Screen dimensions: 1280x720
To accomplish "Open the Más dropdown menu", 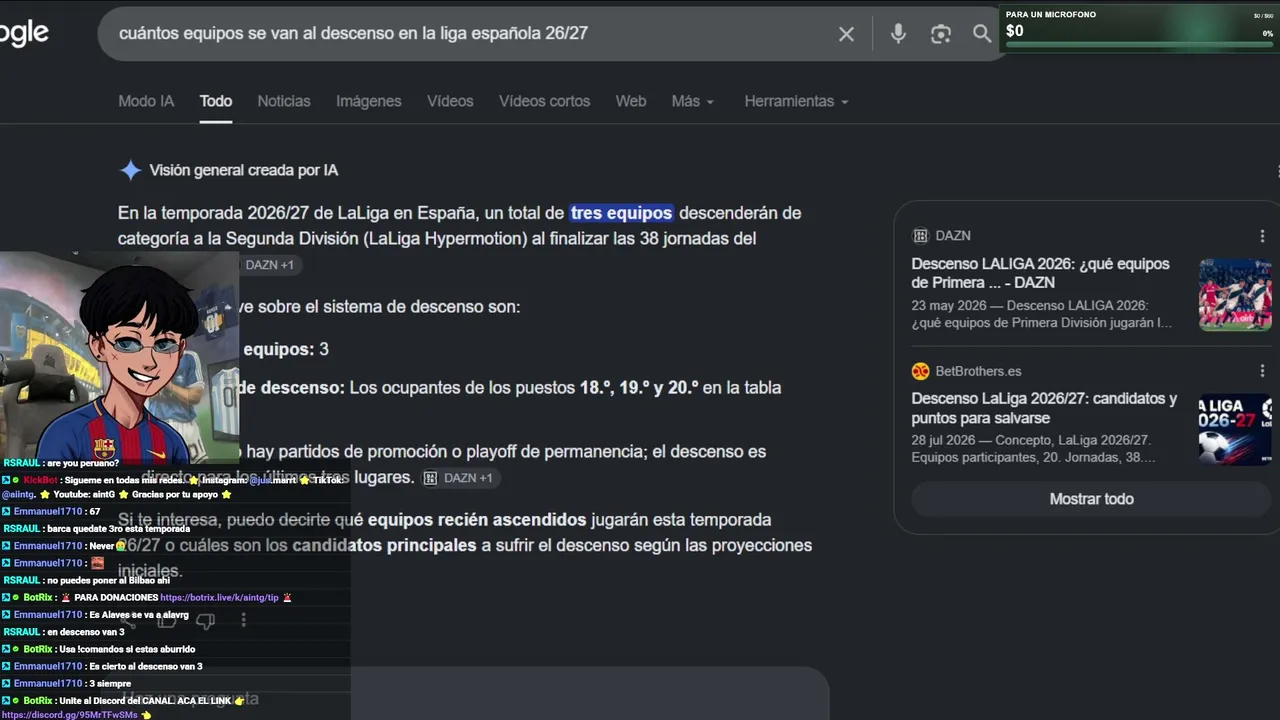I will pyautogui.click(x=692, y=101).
